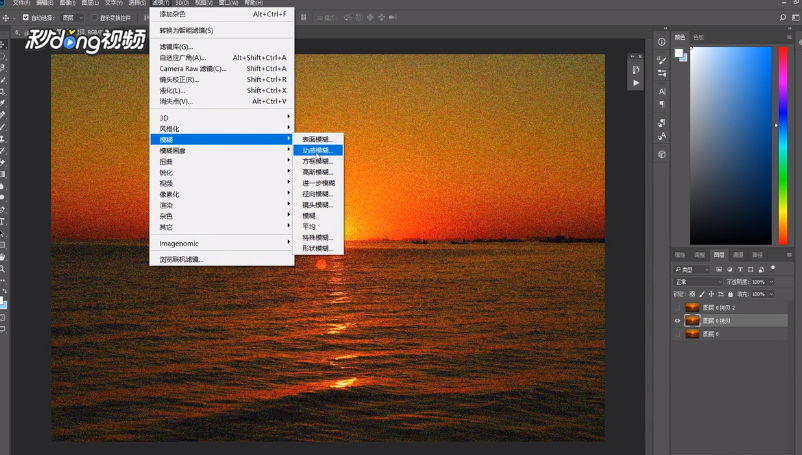Screen dimensions: 802x455
Task: Select the Eyedropper tool in left toolbar
Action: (x=3, y=103)
